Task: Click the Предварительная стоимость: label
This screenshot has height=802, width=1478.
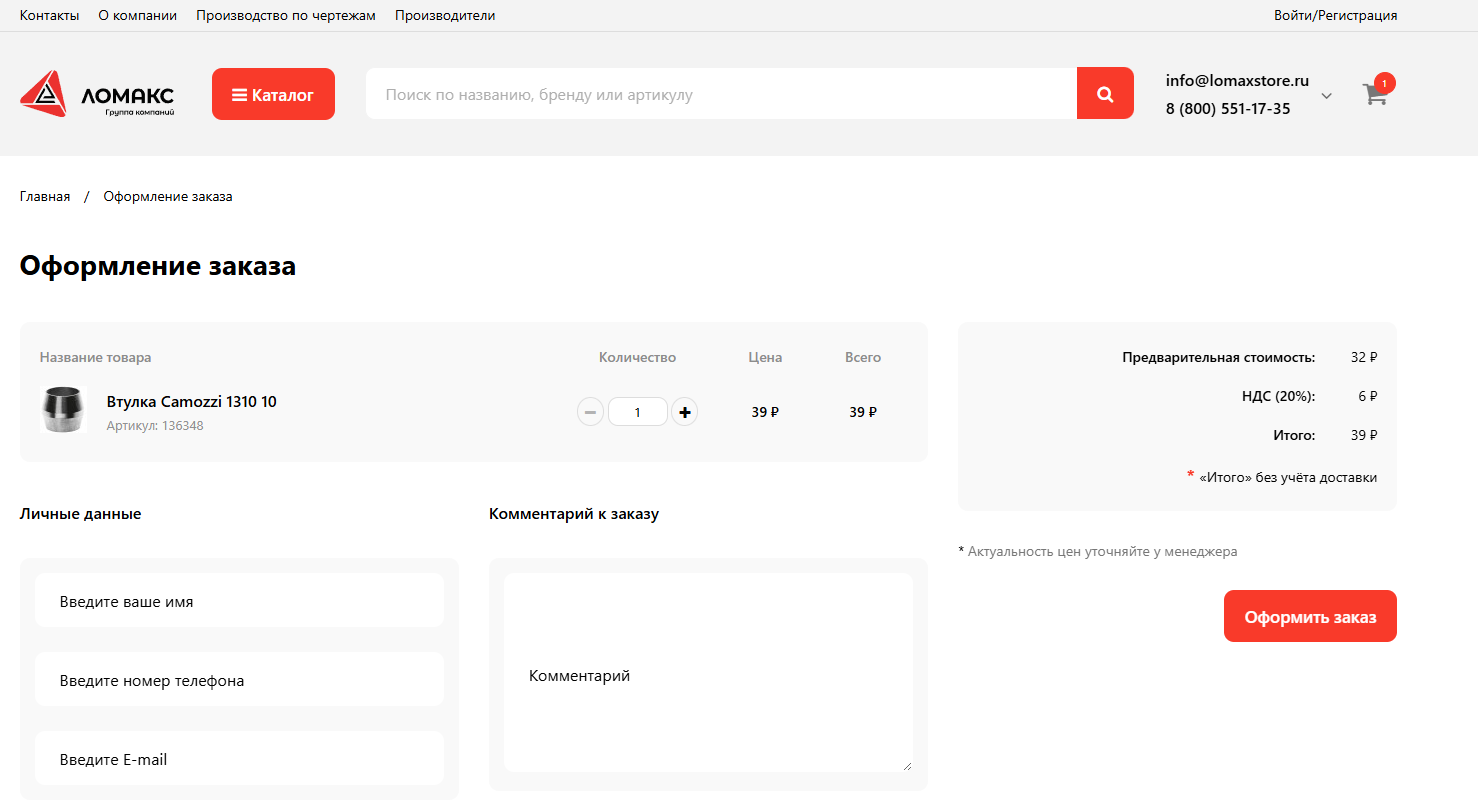Action: (1219, 357)
